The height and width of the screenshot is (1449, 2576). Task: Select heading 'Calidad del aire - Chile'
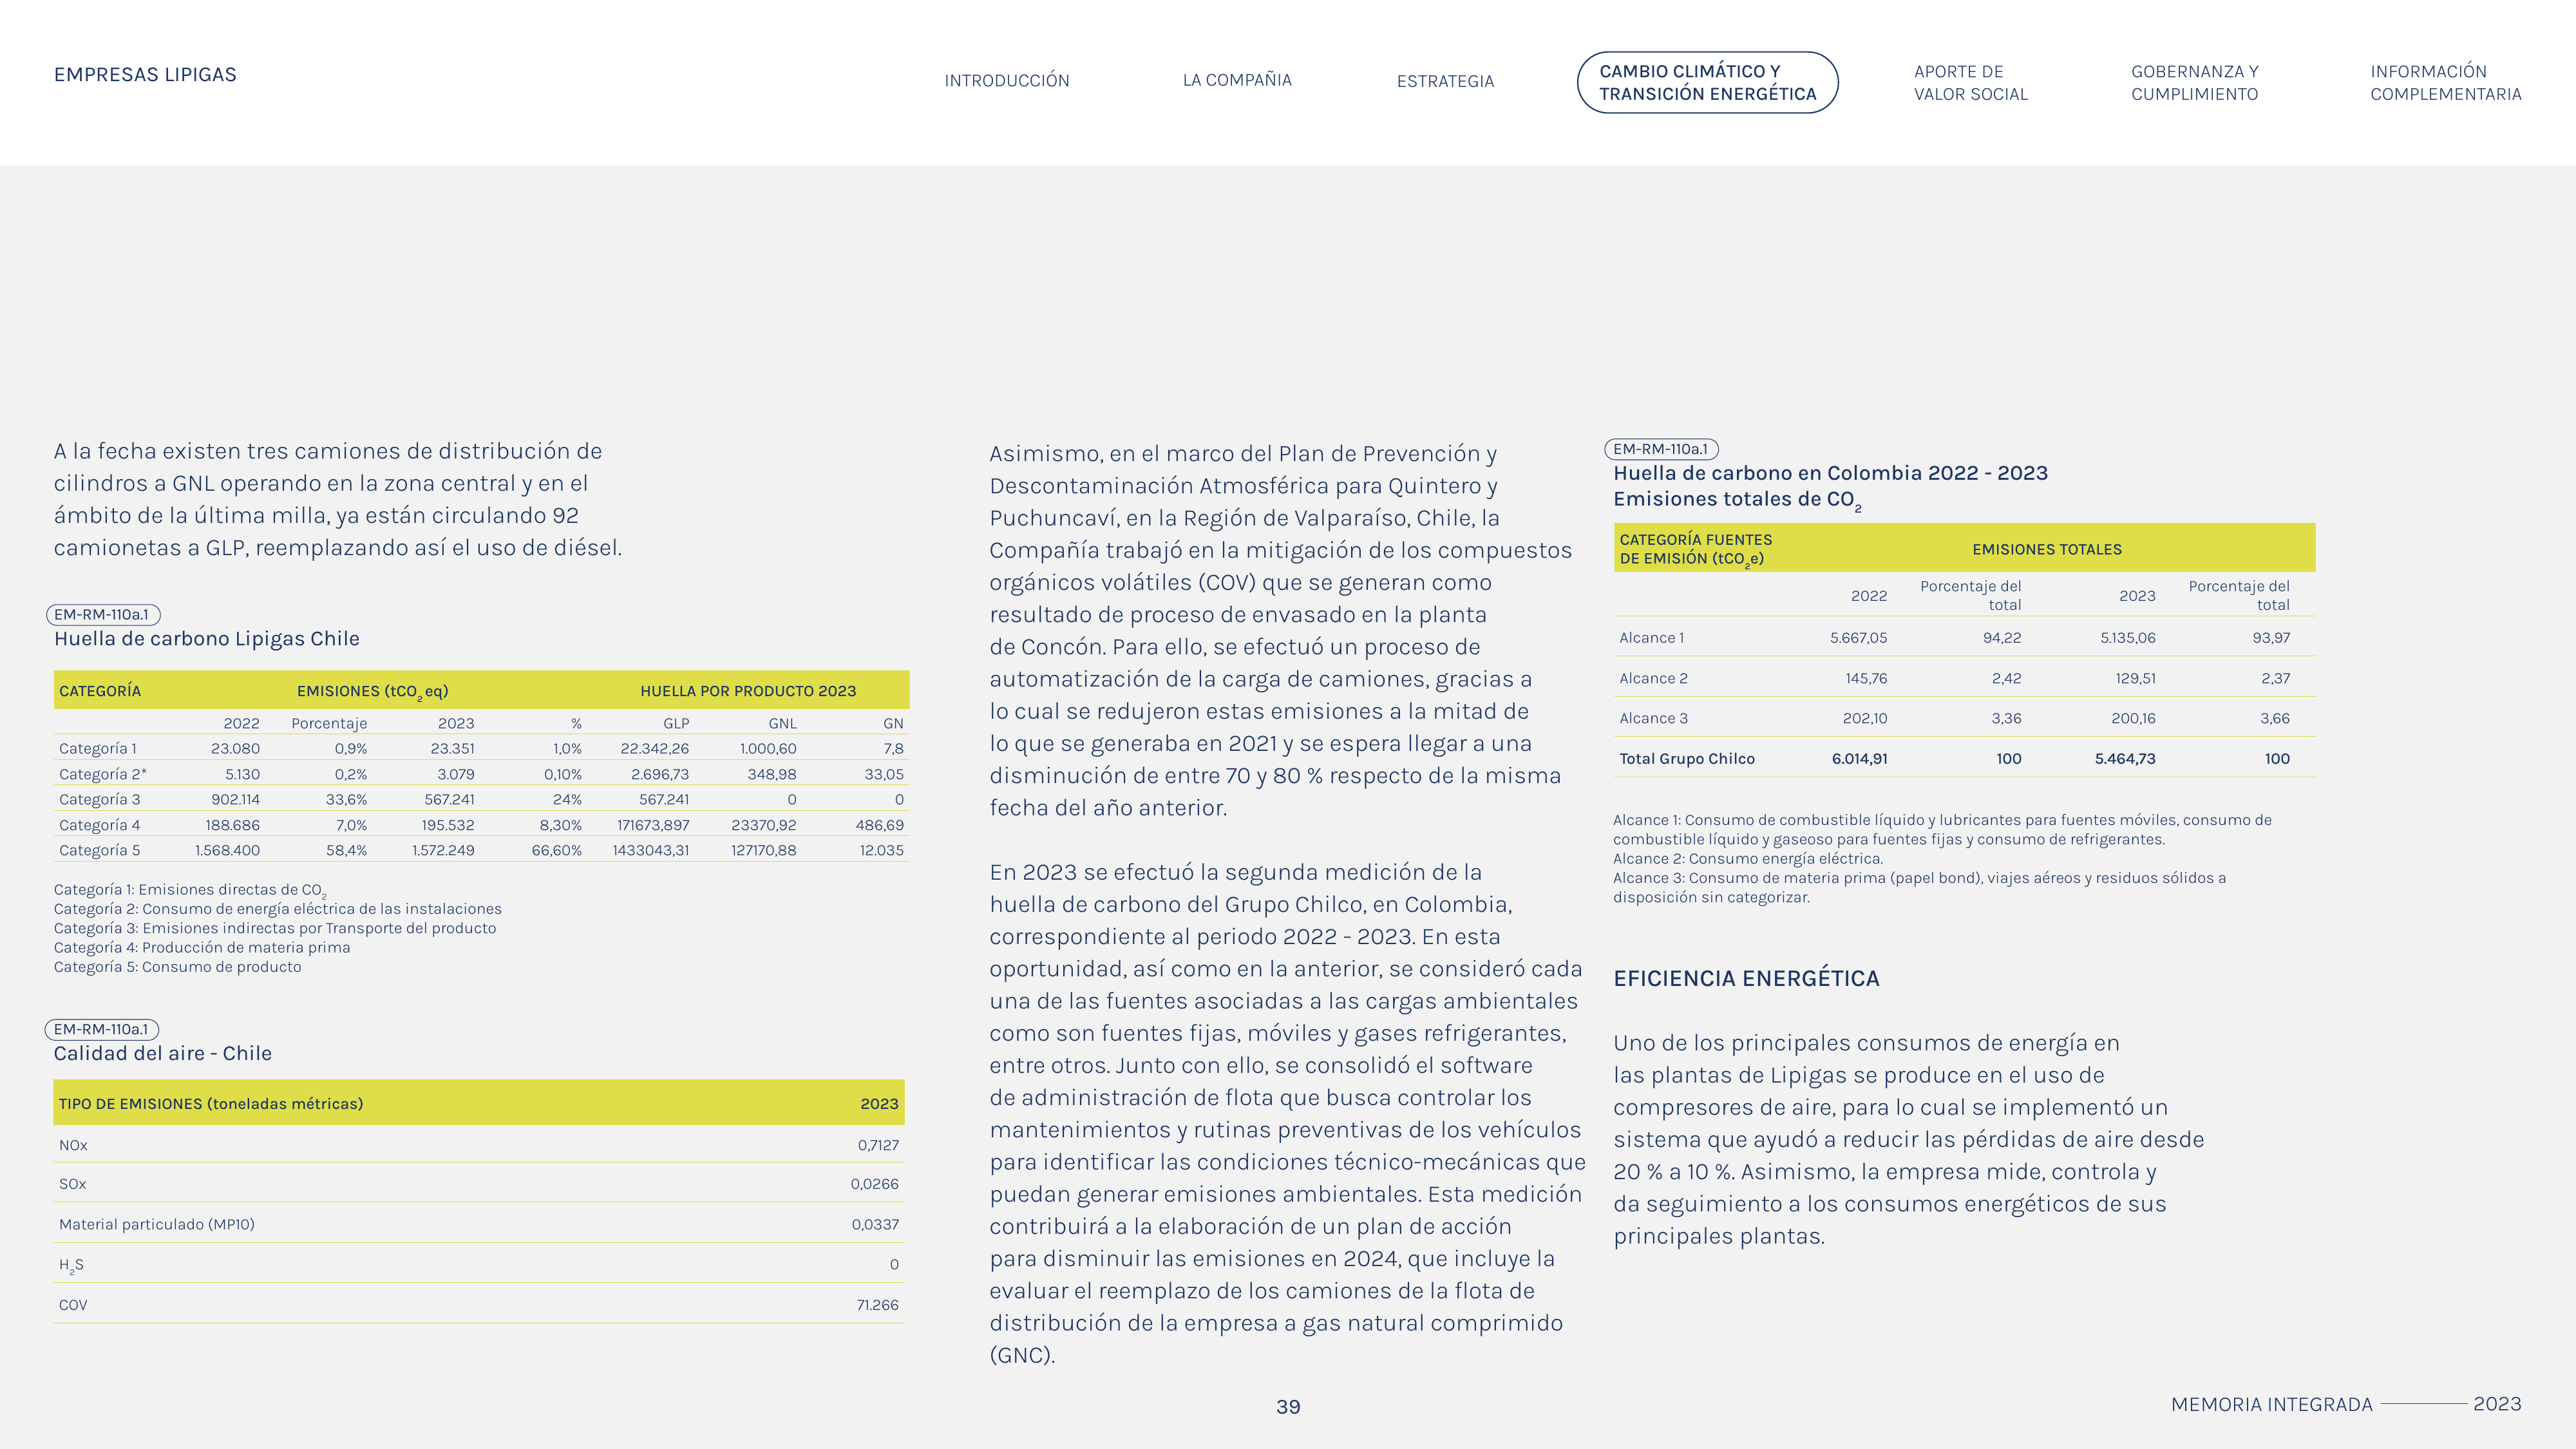click(162, 1053)
